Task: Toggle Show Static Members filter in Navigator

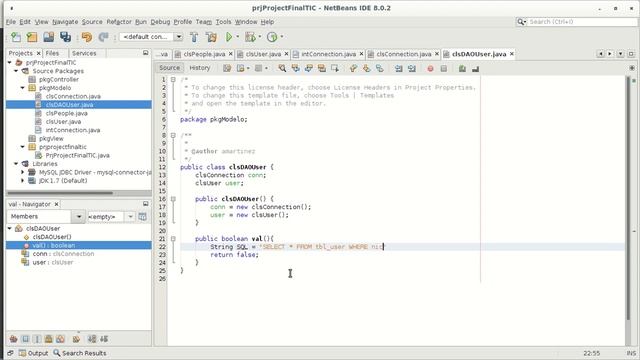Action: click(x=37, y=339)
